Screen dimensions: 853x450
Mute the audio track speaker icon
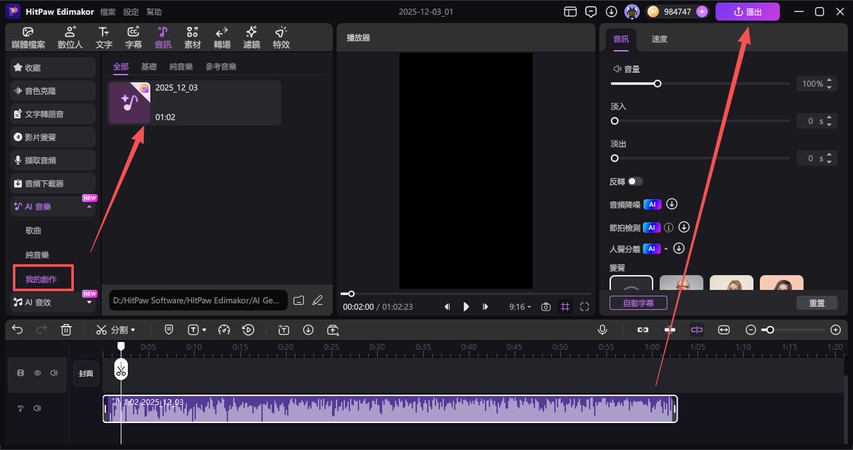(x=37, y=408)
